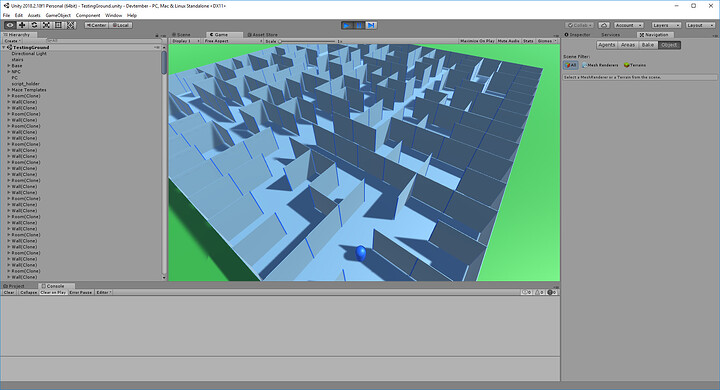Open the Agents navigation section
Viewport: 720px width, 390px height.
tap(607, 45)
